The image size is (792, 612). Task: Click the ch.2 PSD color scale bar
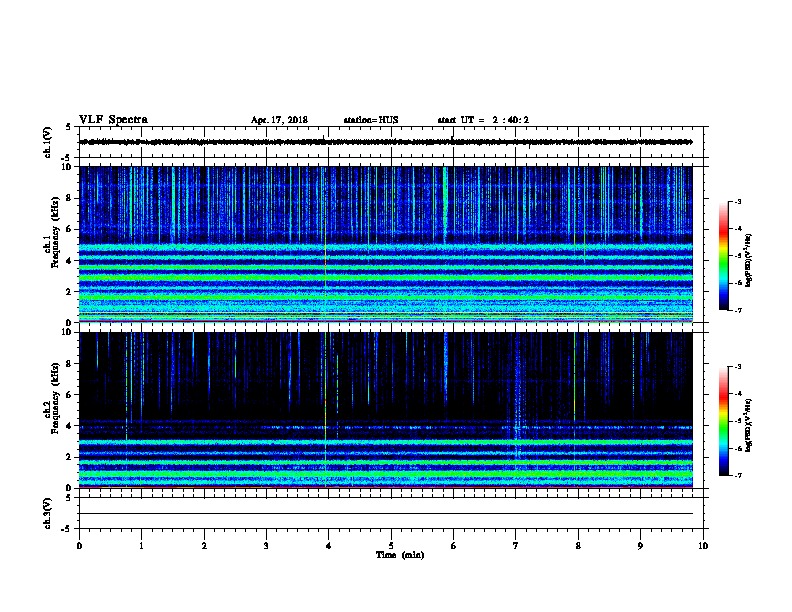coord(724,421)
